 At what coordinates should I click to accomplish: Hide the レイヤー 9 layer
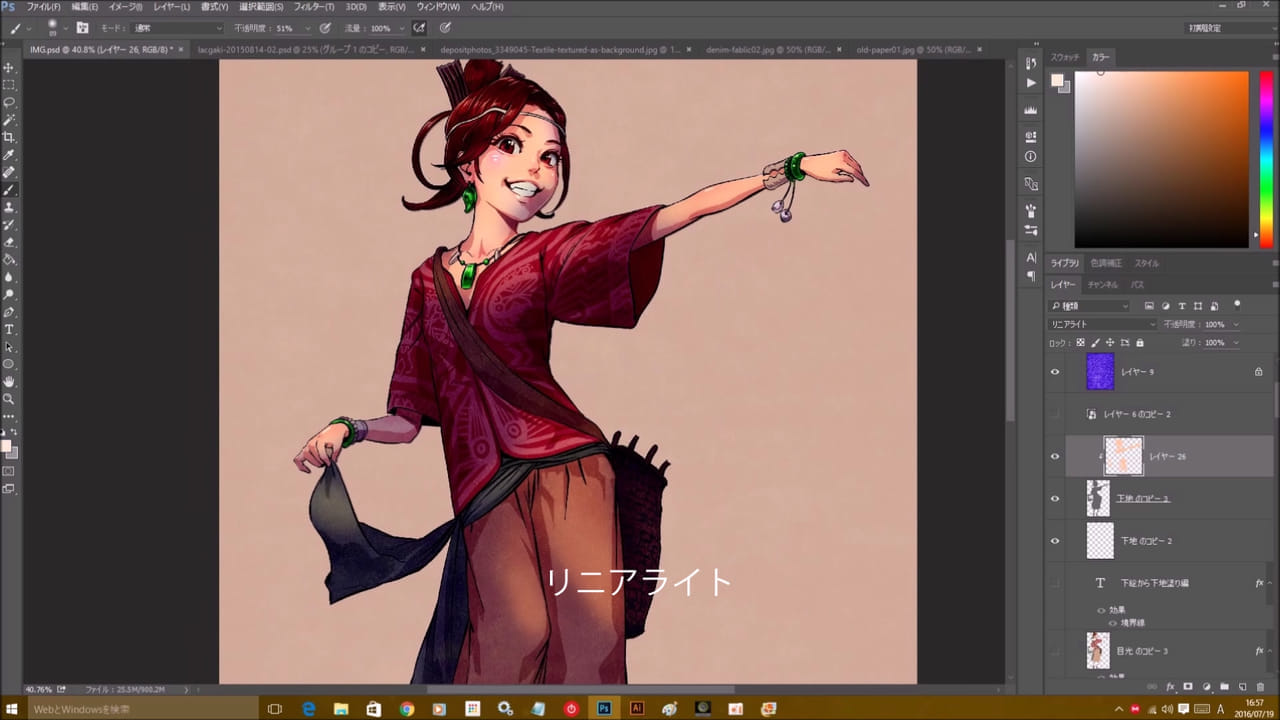[x=1054, y=372]
